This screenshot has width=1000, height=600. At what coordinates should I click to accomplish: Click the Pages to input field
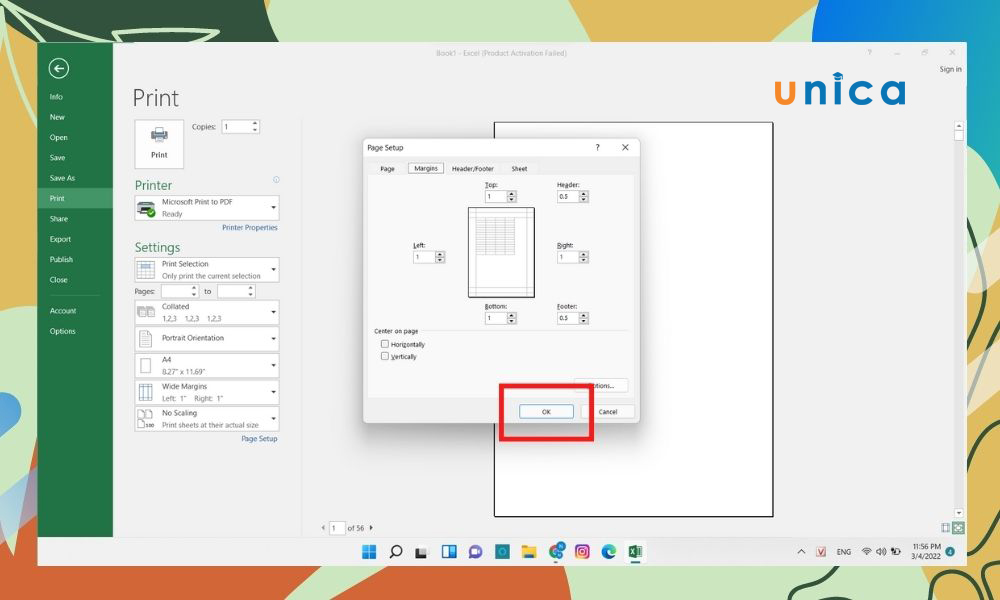click(232, 291)
